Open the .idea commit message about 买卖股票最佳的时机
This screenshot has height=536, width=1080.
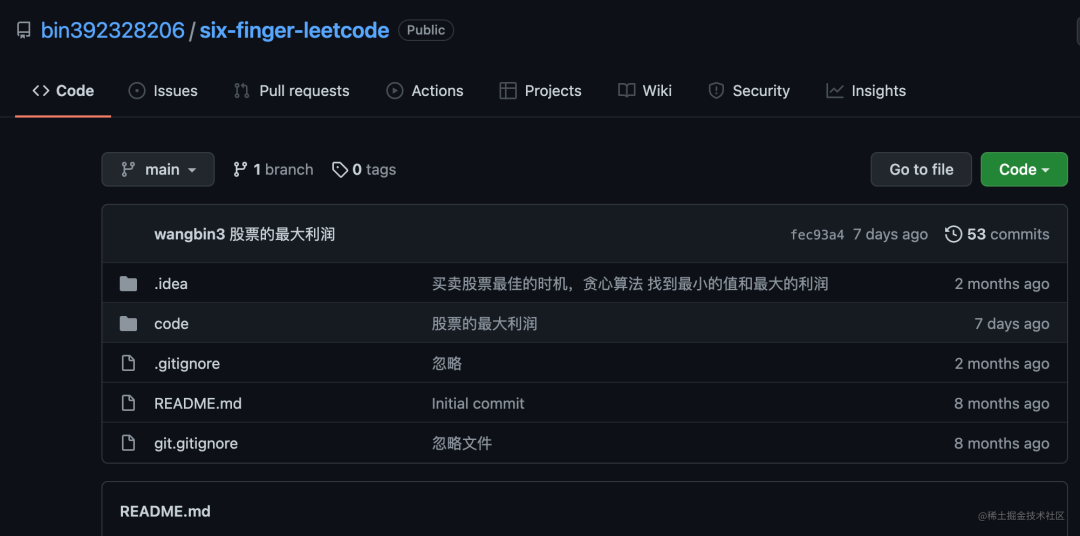(630, 284)
